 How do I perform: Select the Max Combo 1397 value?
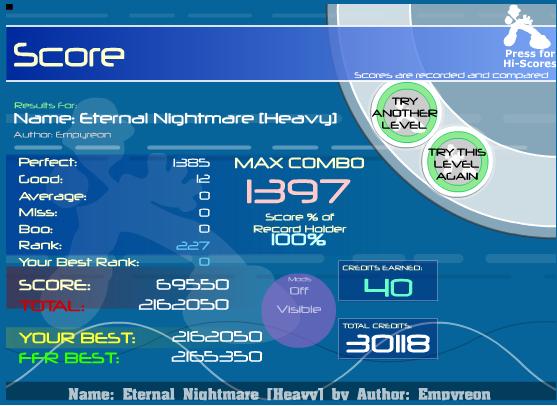tap(298, 191)
